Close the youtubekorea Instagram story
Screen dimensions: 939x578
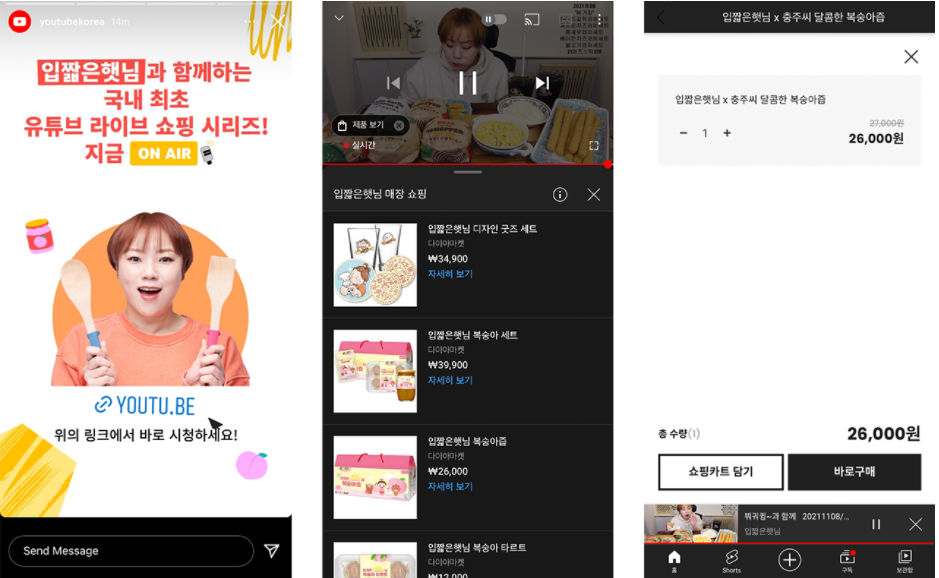coord(277,22)
